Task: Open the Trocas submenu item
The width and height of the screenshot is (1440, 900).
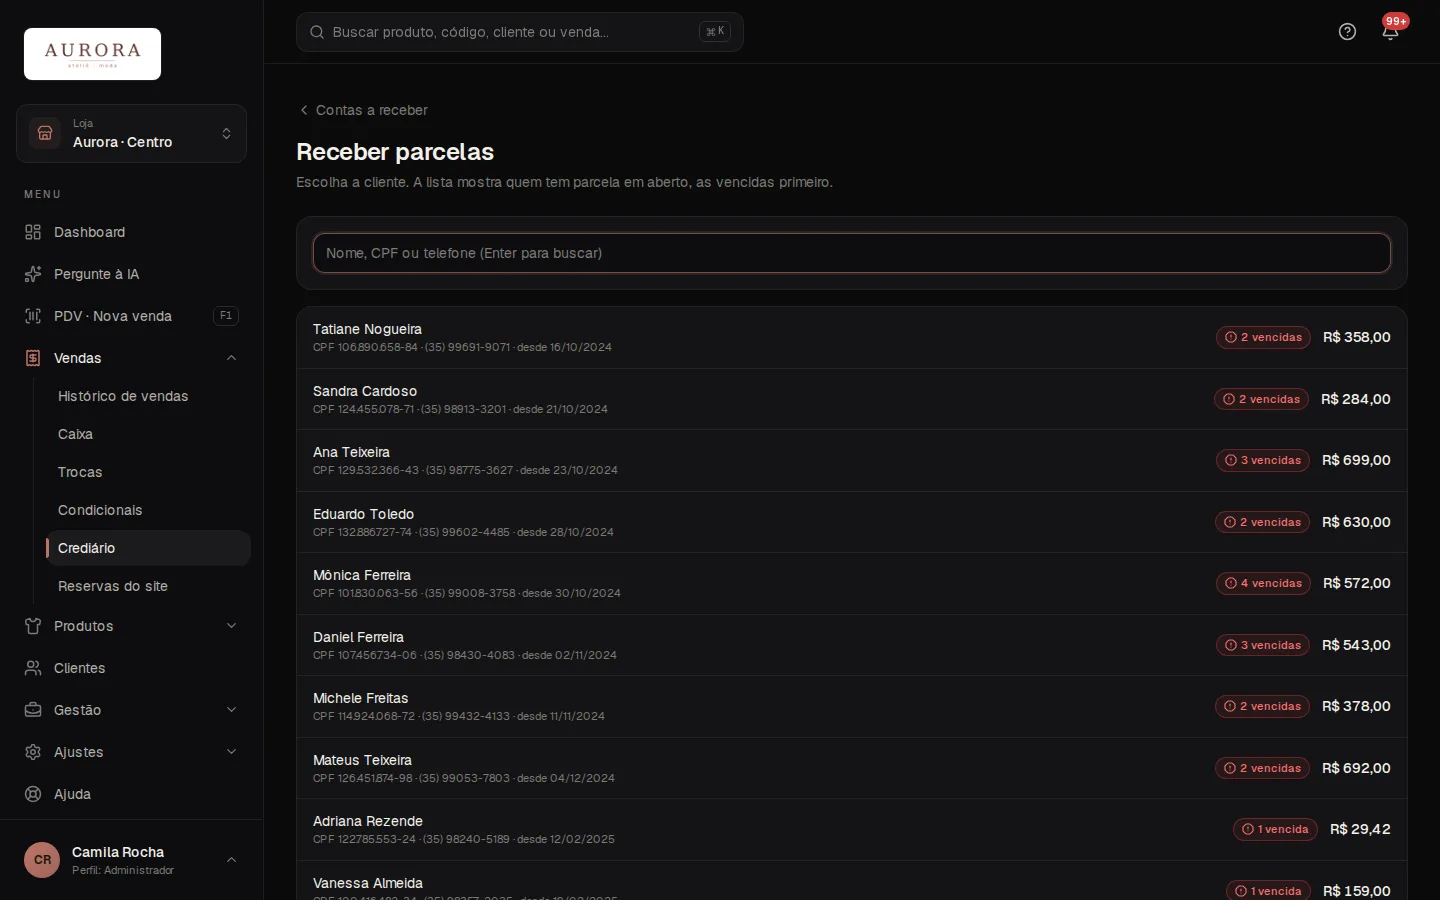Action: (148, 472)
